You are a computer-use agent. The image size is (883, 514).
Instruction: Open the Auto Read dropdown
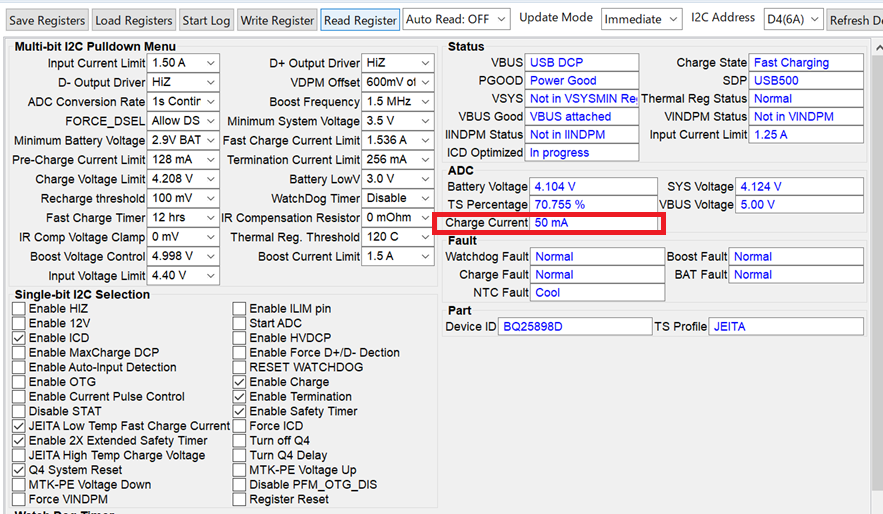pyautogui.click(x=456, y=19)
